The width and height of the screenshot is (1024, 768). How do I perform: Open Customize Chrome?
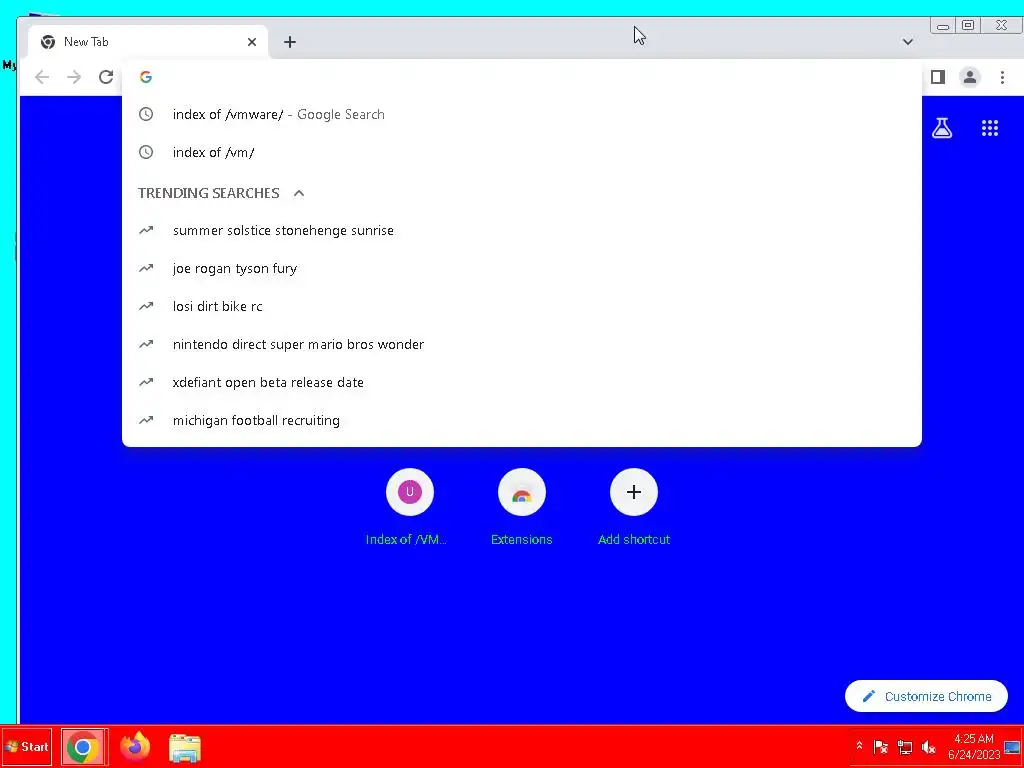coord(926,696)
